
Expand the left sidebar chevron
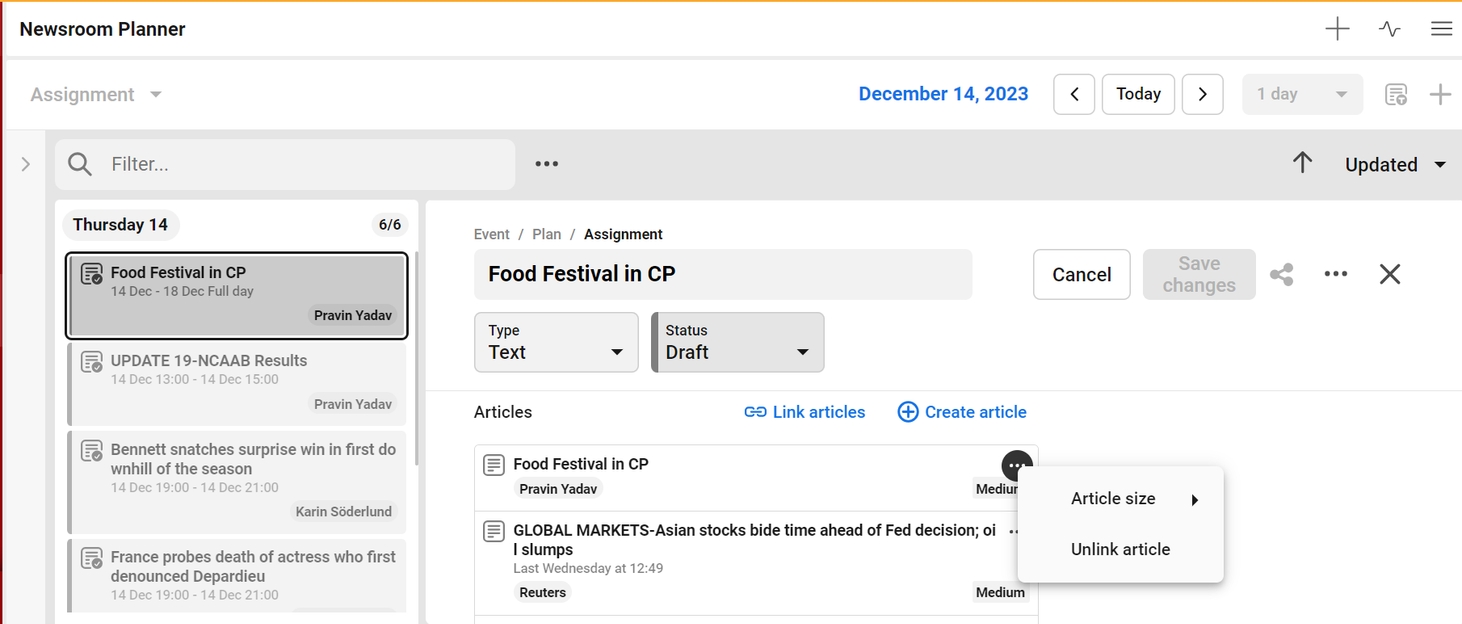tap(26, 164)
